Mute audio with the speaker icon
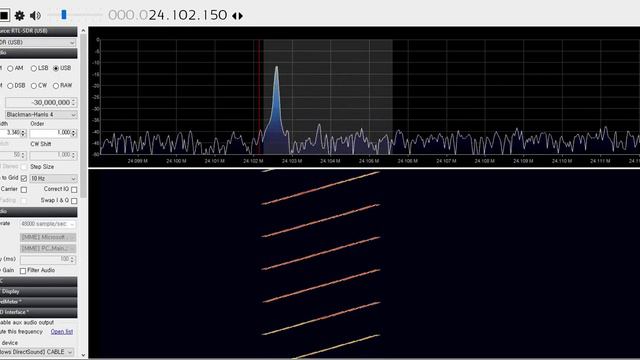Image resolution: width=640 pixels, height=360 pixels. pos(36,16)
